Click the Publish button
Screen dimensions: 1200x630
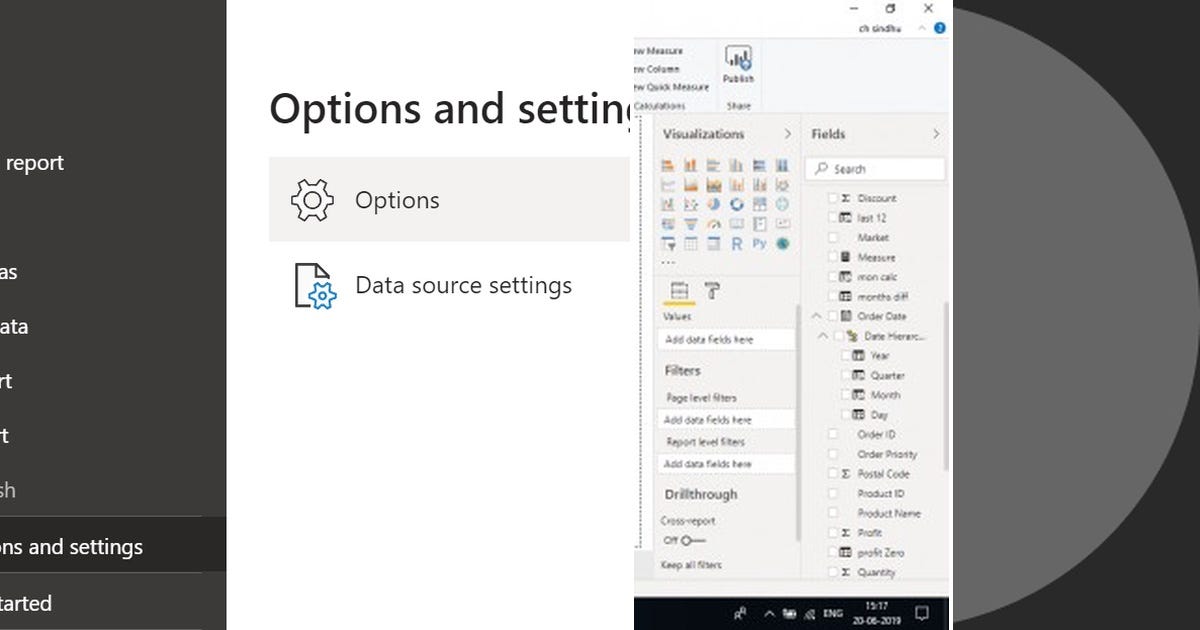pyautogui.click(x=738, y=63)
